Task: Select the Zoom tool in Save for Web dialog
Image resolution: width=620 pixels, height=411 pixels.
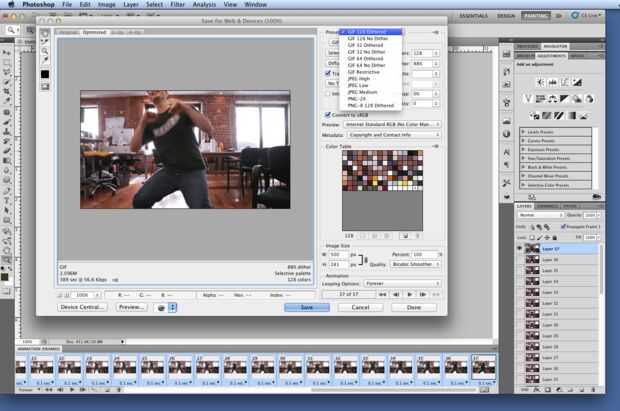Action: coord(45,51)
